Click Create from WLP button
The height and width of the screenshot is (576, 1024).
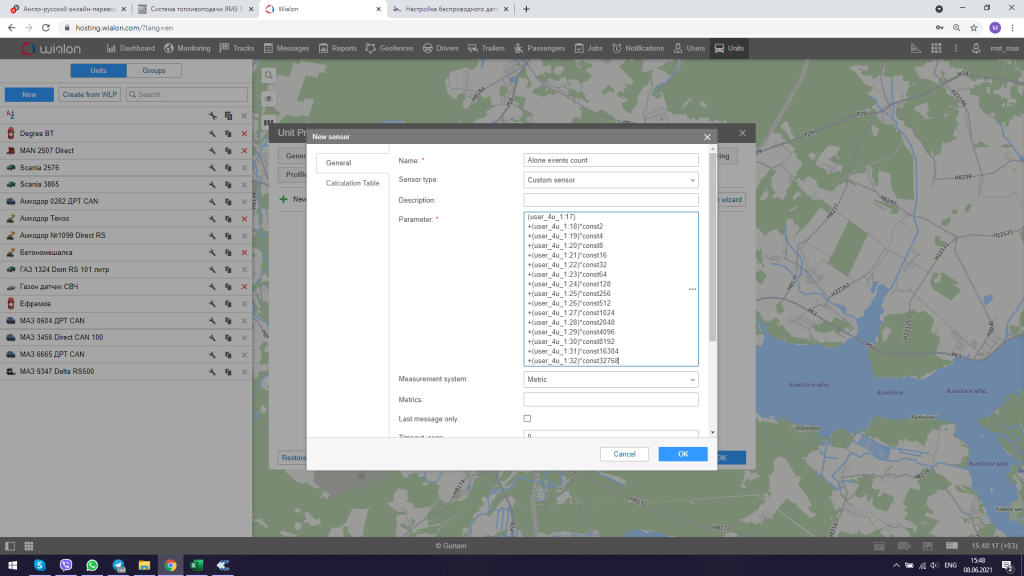tap(89, 95)
